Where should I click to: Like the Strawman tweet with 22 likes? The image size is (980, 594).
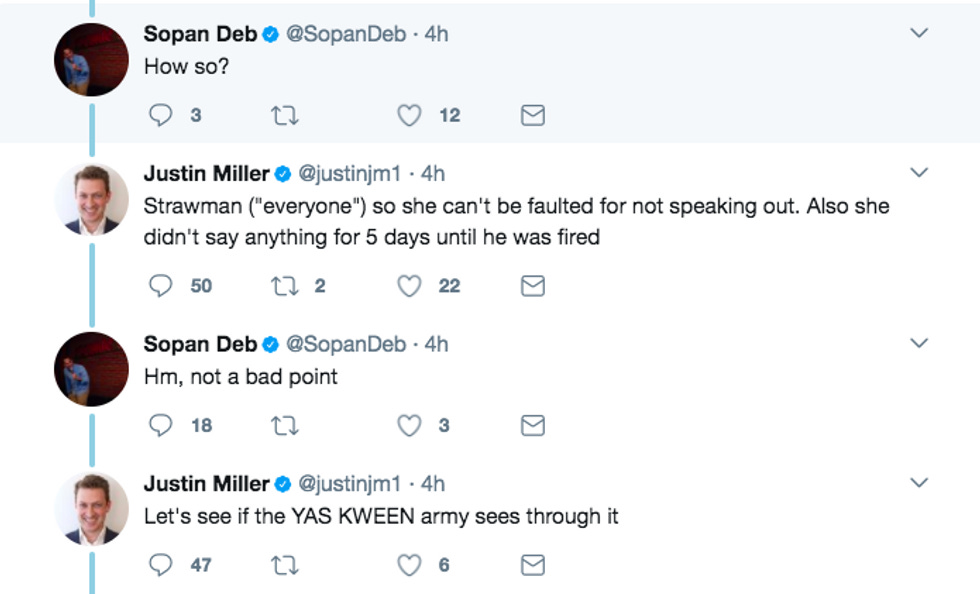409,286
